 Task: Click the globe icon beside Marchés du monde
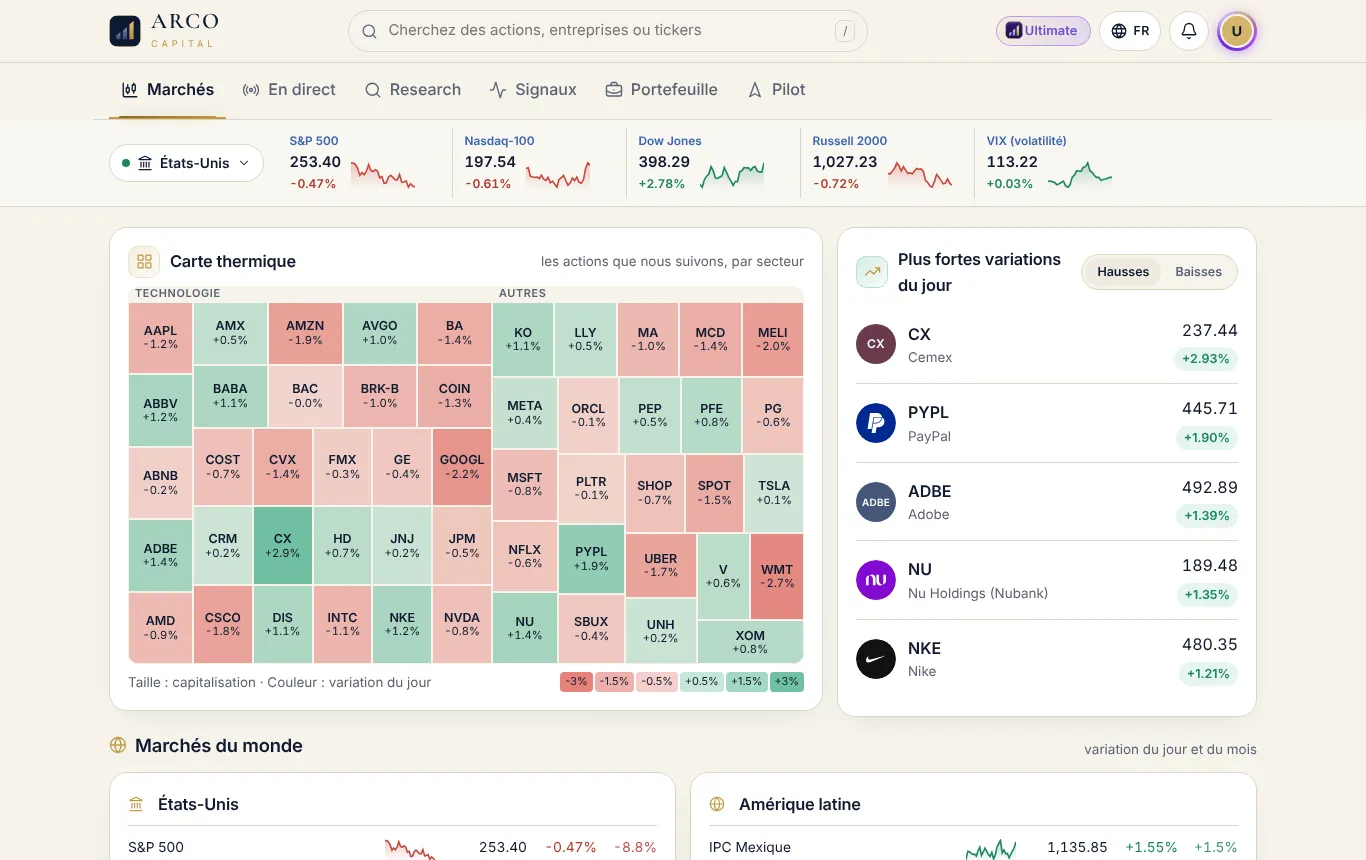pyautogui.click(x=118, y=746)
